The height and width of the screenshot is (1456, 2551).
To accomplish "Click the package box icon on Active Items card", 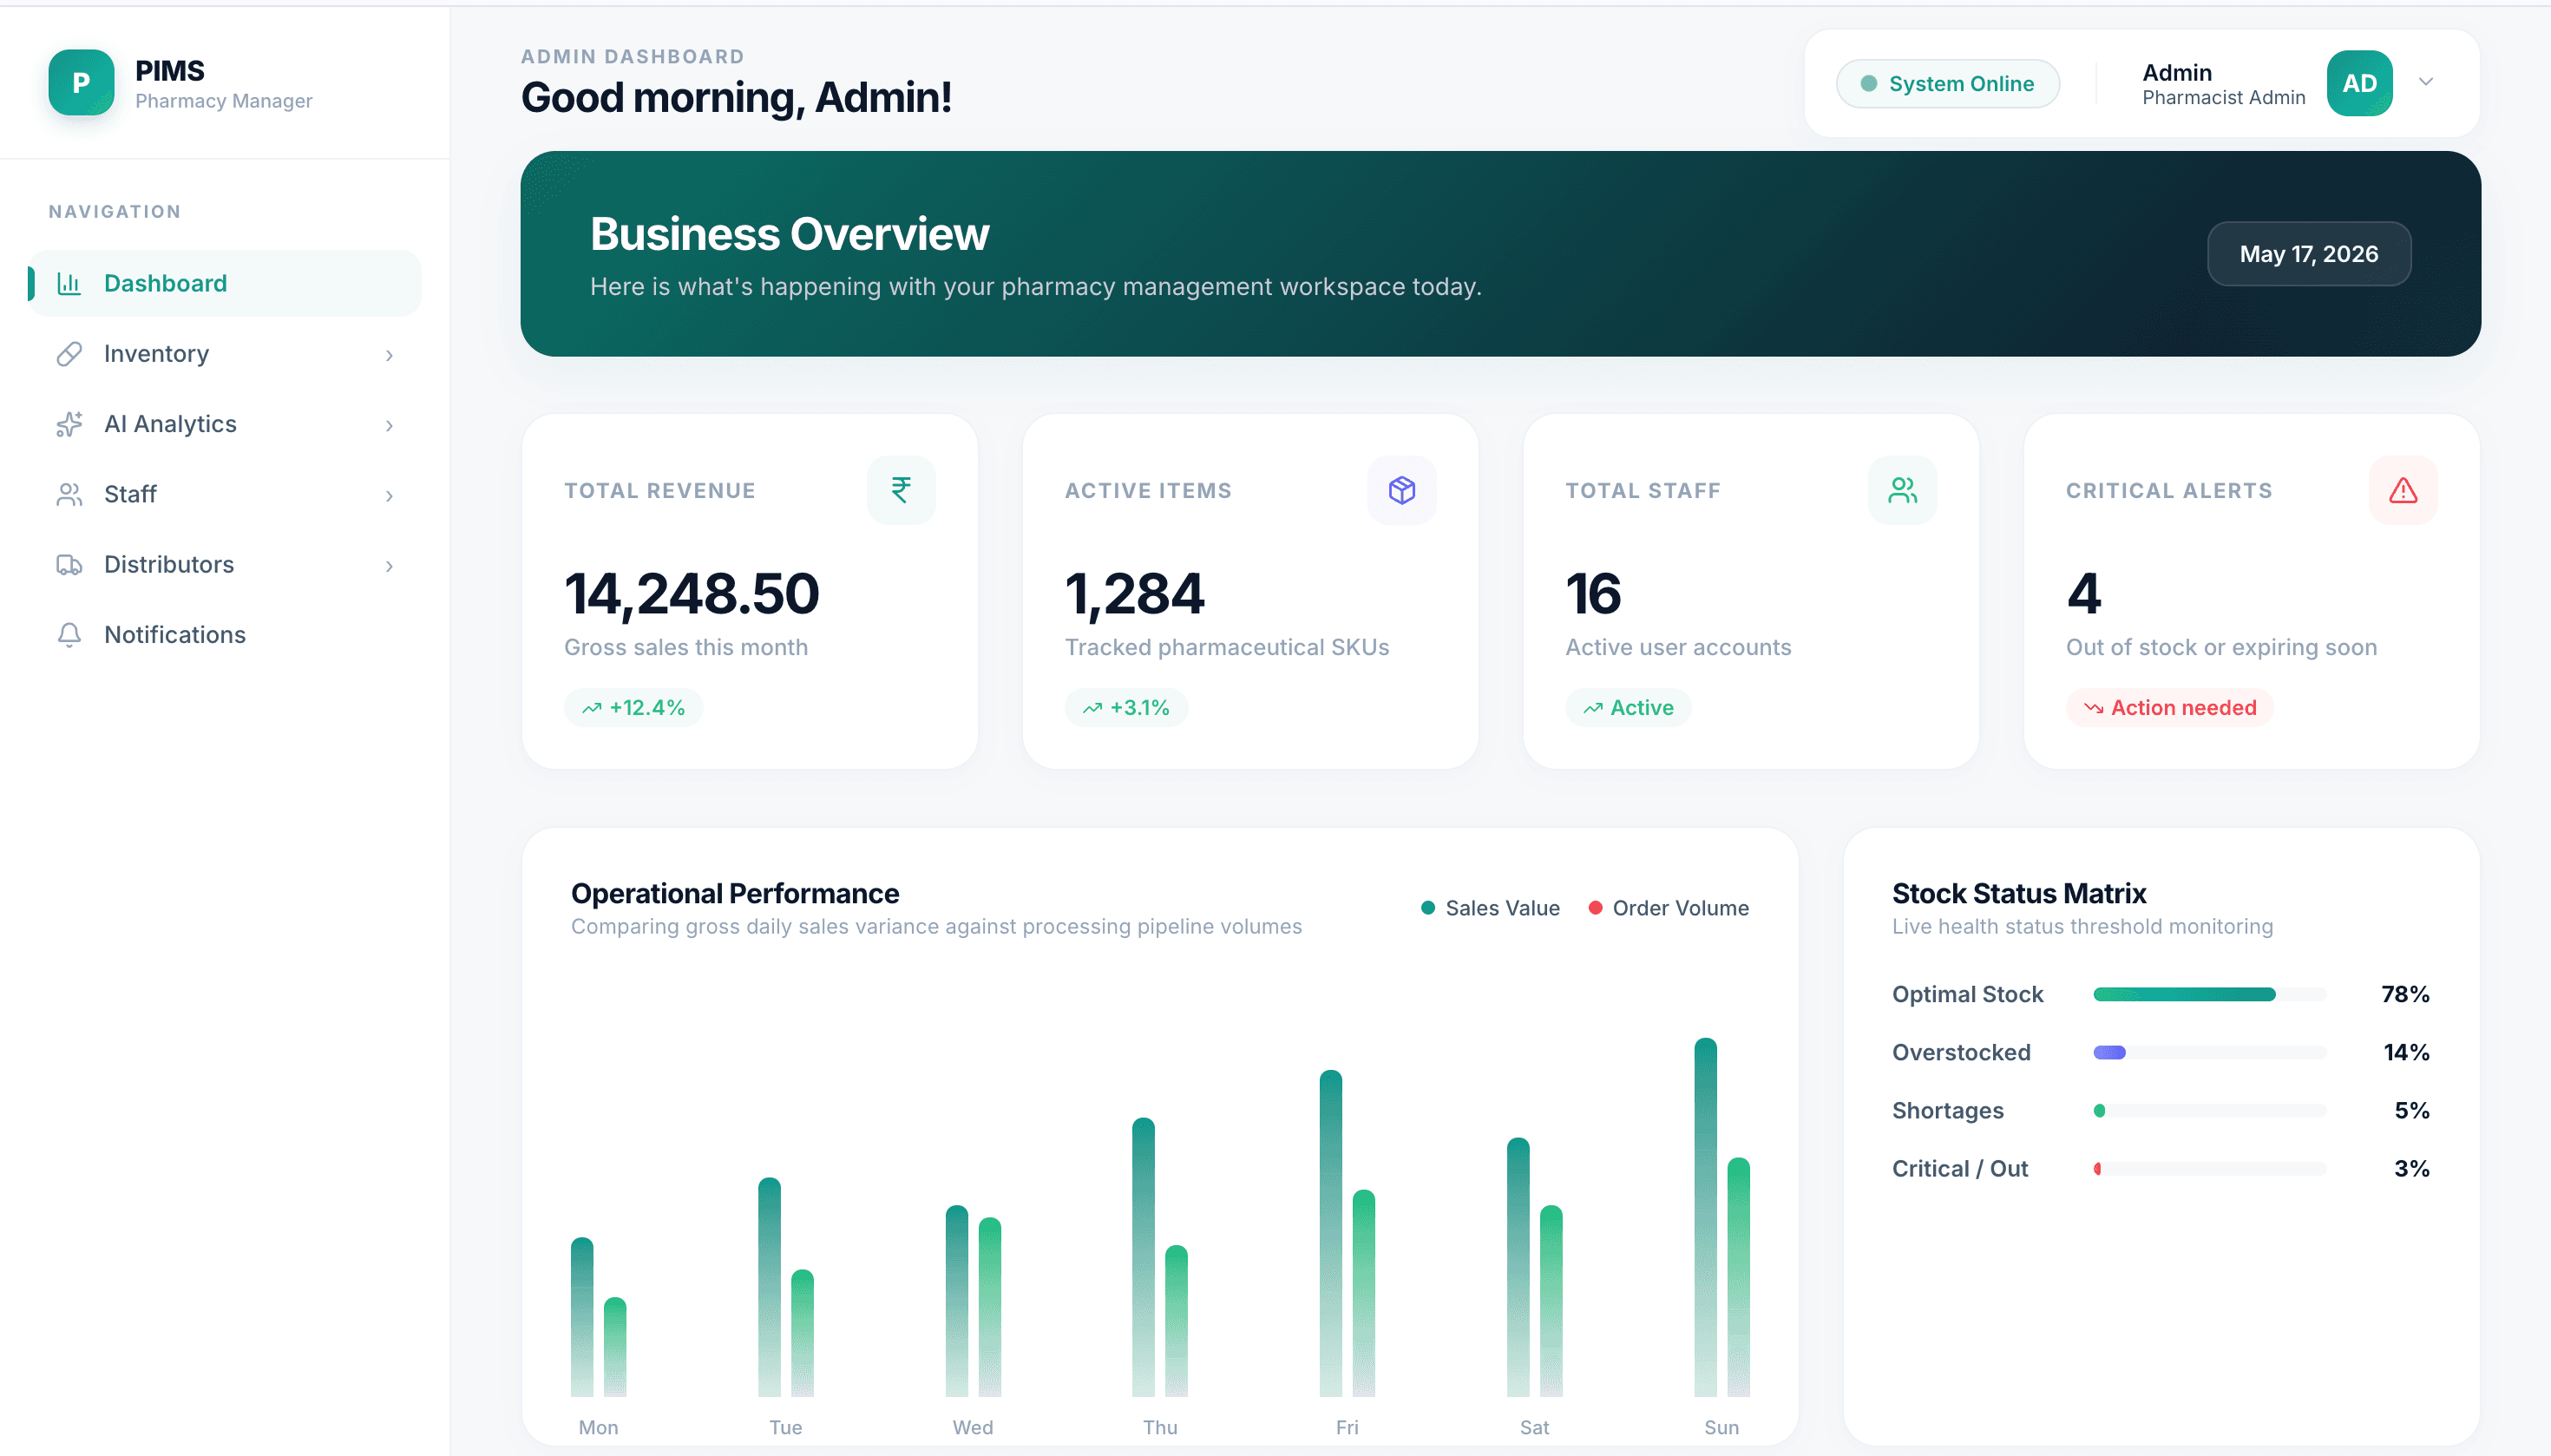I will [x=1402, y=490].
